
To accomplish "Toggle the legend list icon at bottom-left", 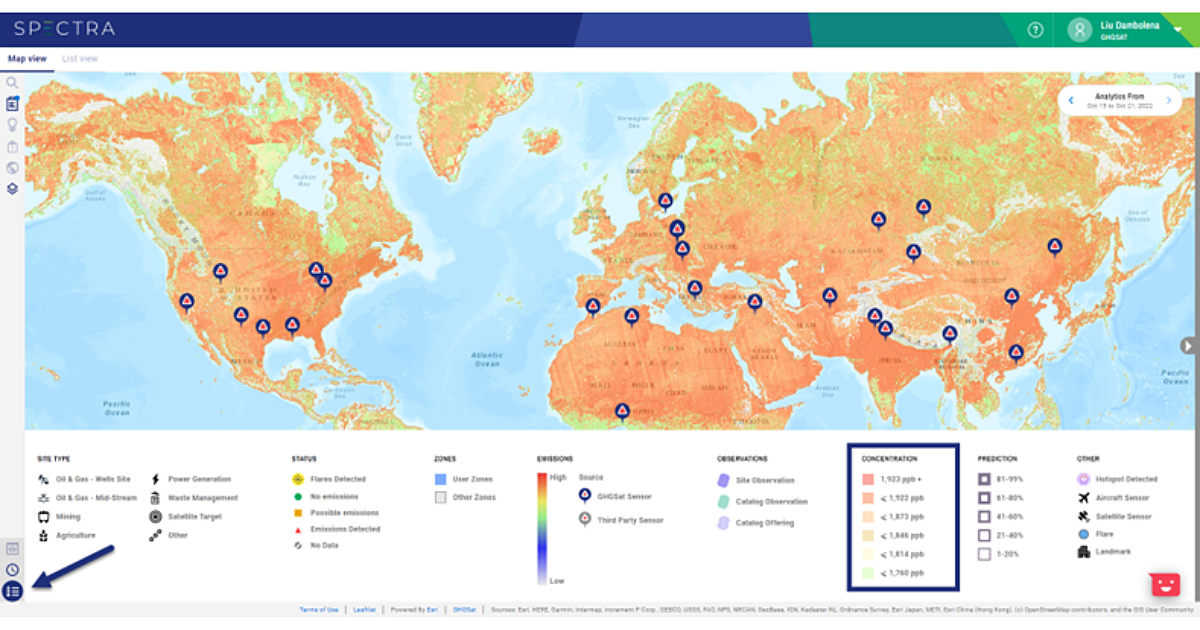I will point(12,591).
